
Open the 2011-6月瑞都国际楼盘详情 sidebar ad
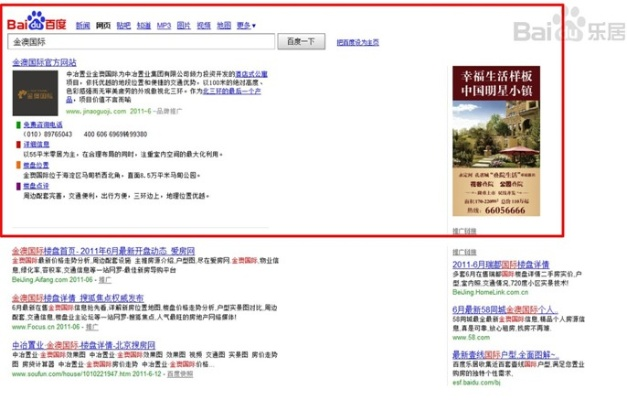pyautogui.click(x=501, y=265)
